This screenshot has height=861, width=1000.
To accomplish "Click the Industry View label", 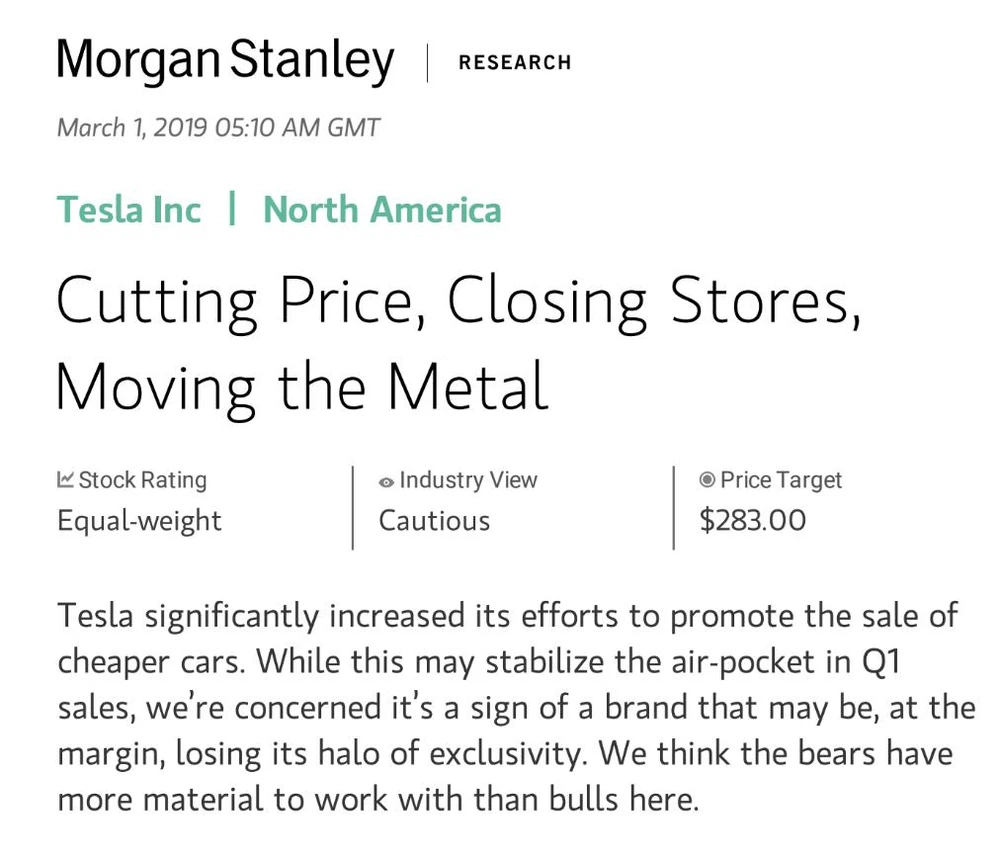I will coord(468,480).
